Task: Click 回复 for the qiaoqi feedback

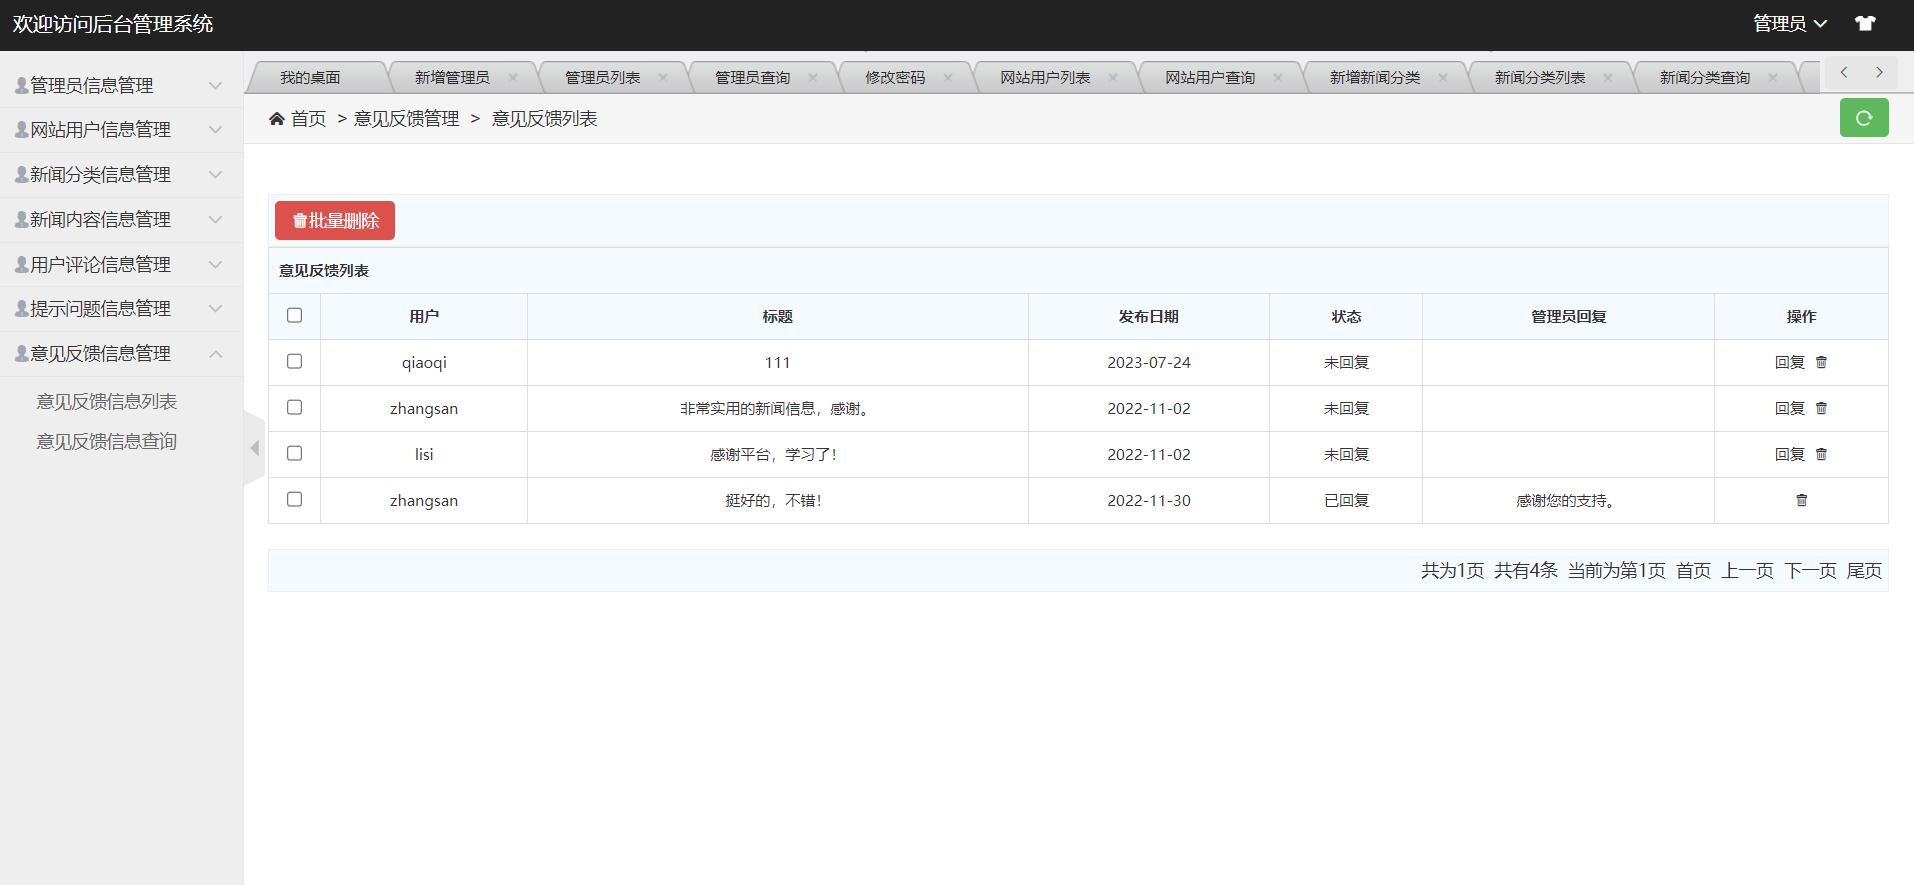Action: click(1789, 362)
